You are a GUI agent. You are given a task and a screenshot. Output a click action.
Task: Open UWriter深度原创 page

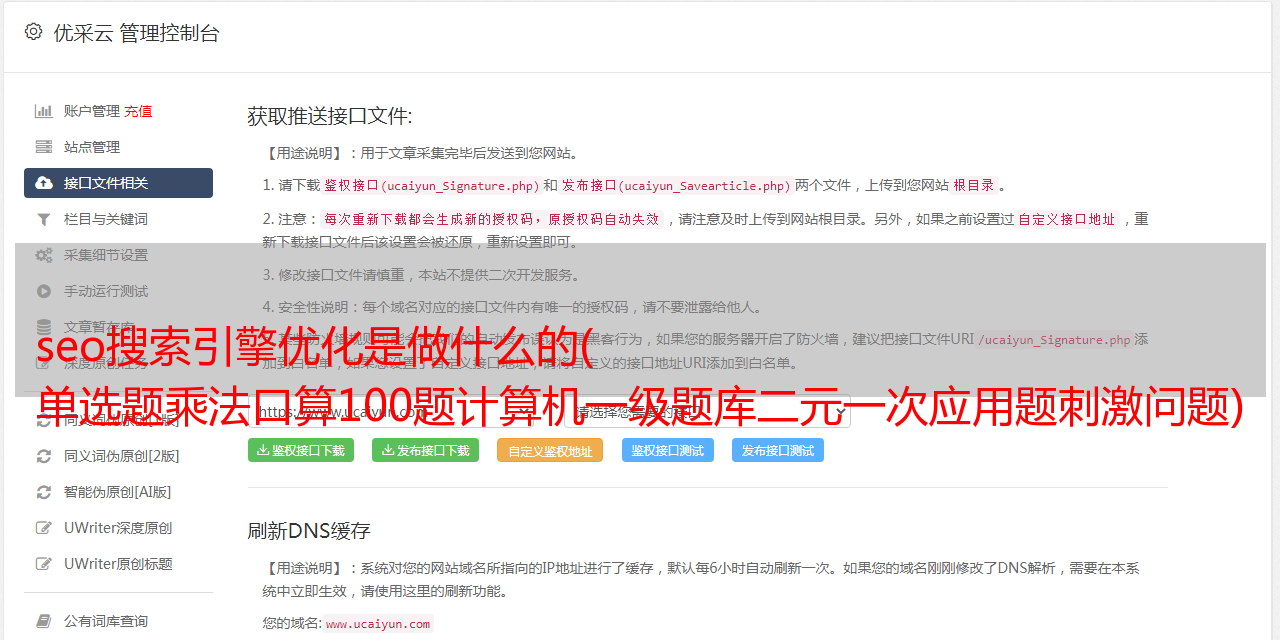click(118, 528)
